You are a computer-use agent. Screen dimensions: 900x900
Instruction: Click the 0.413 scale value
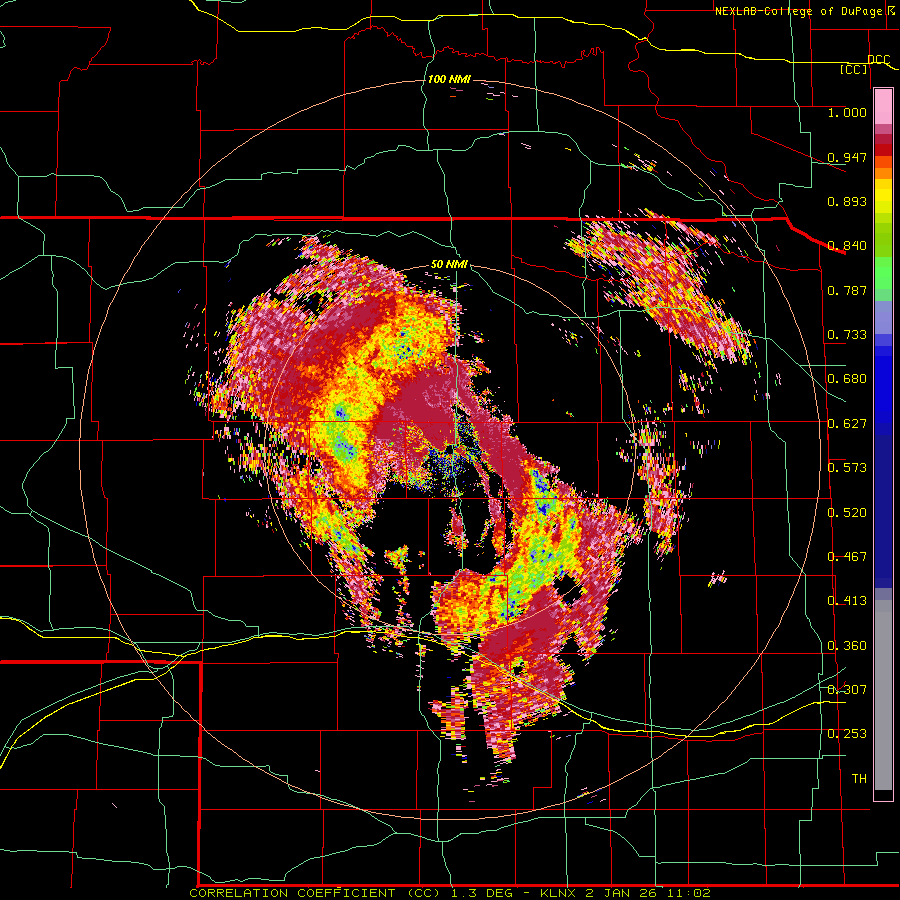pyautogui.click(x=847, y=601)
